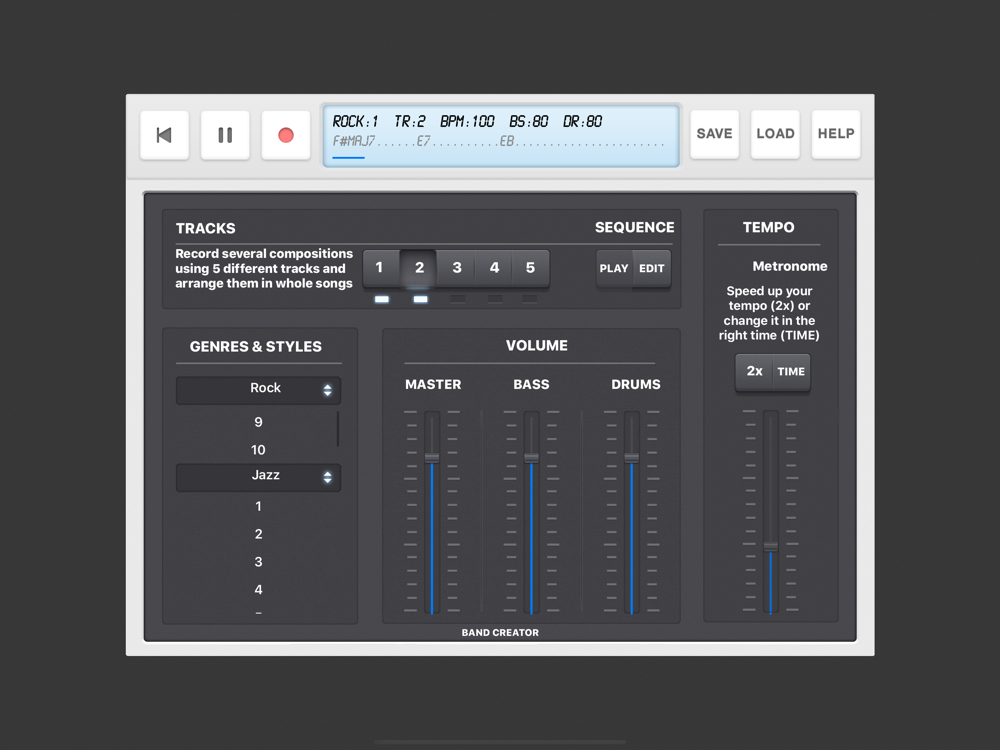The width and height of the screenshot is (1000, 750).
Task: Start recording with the red record button
Action: pyautogui.click(x=286, y=135)
